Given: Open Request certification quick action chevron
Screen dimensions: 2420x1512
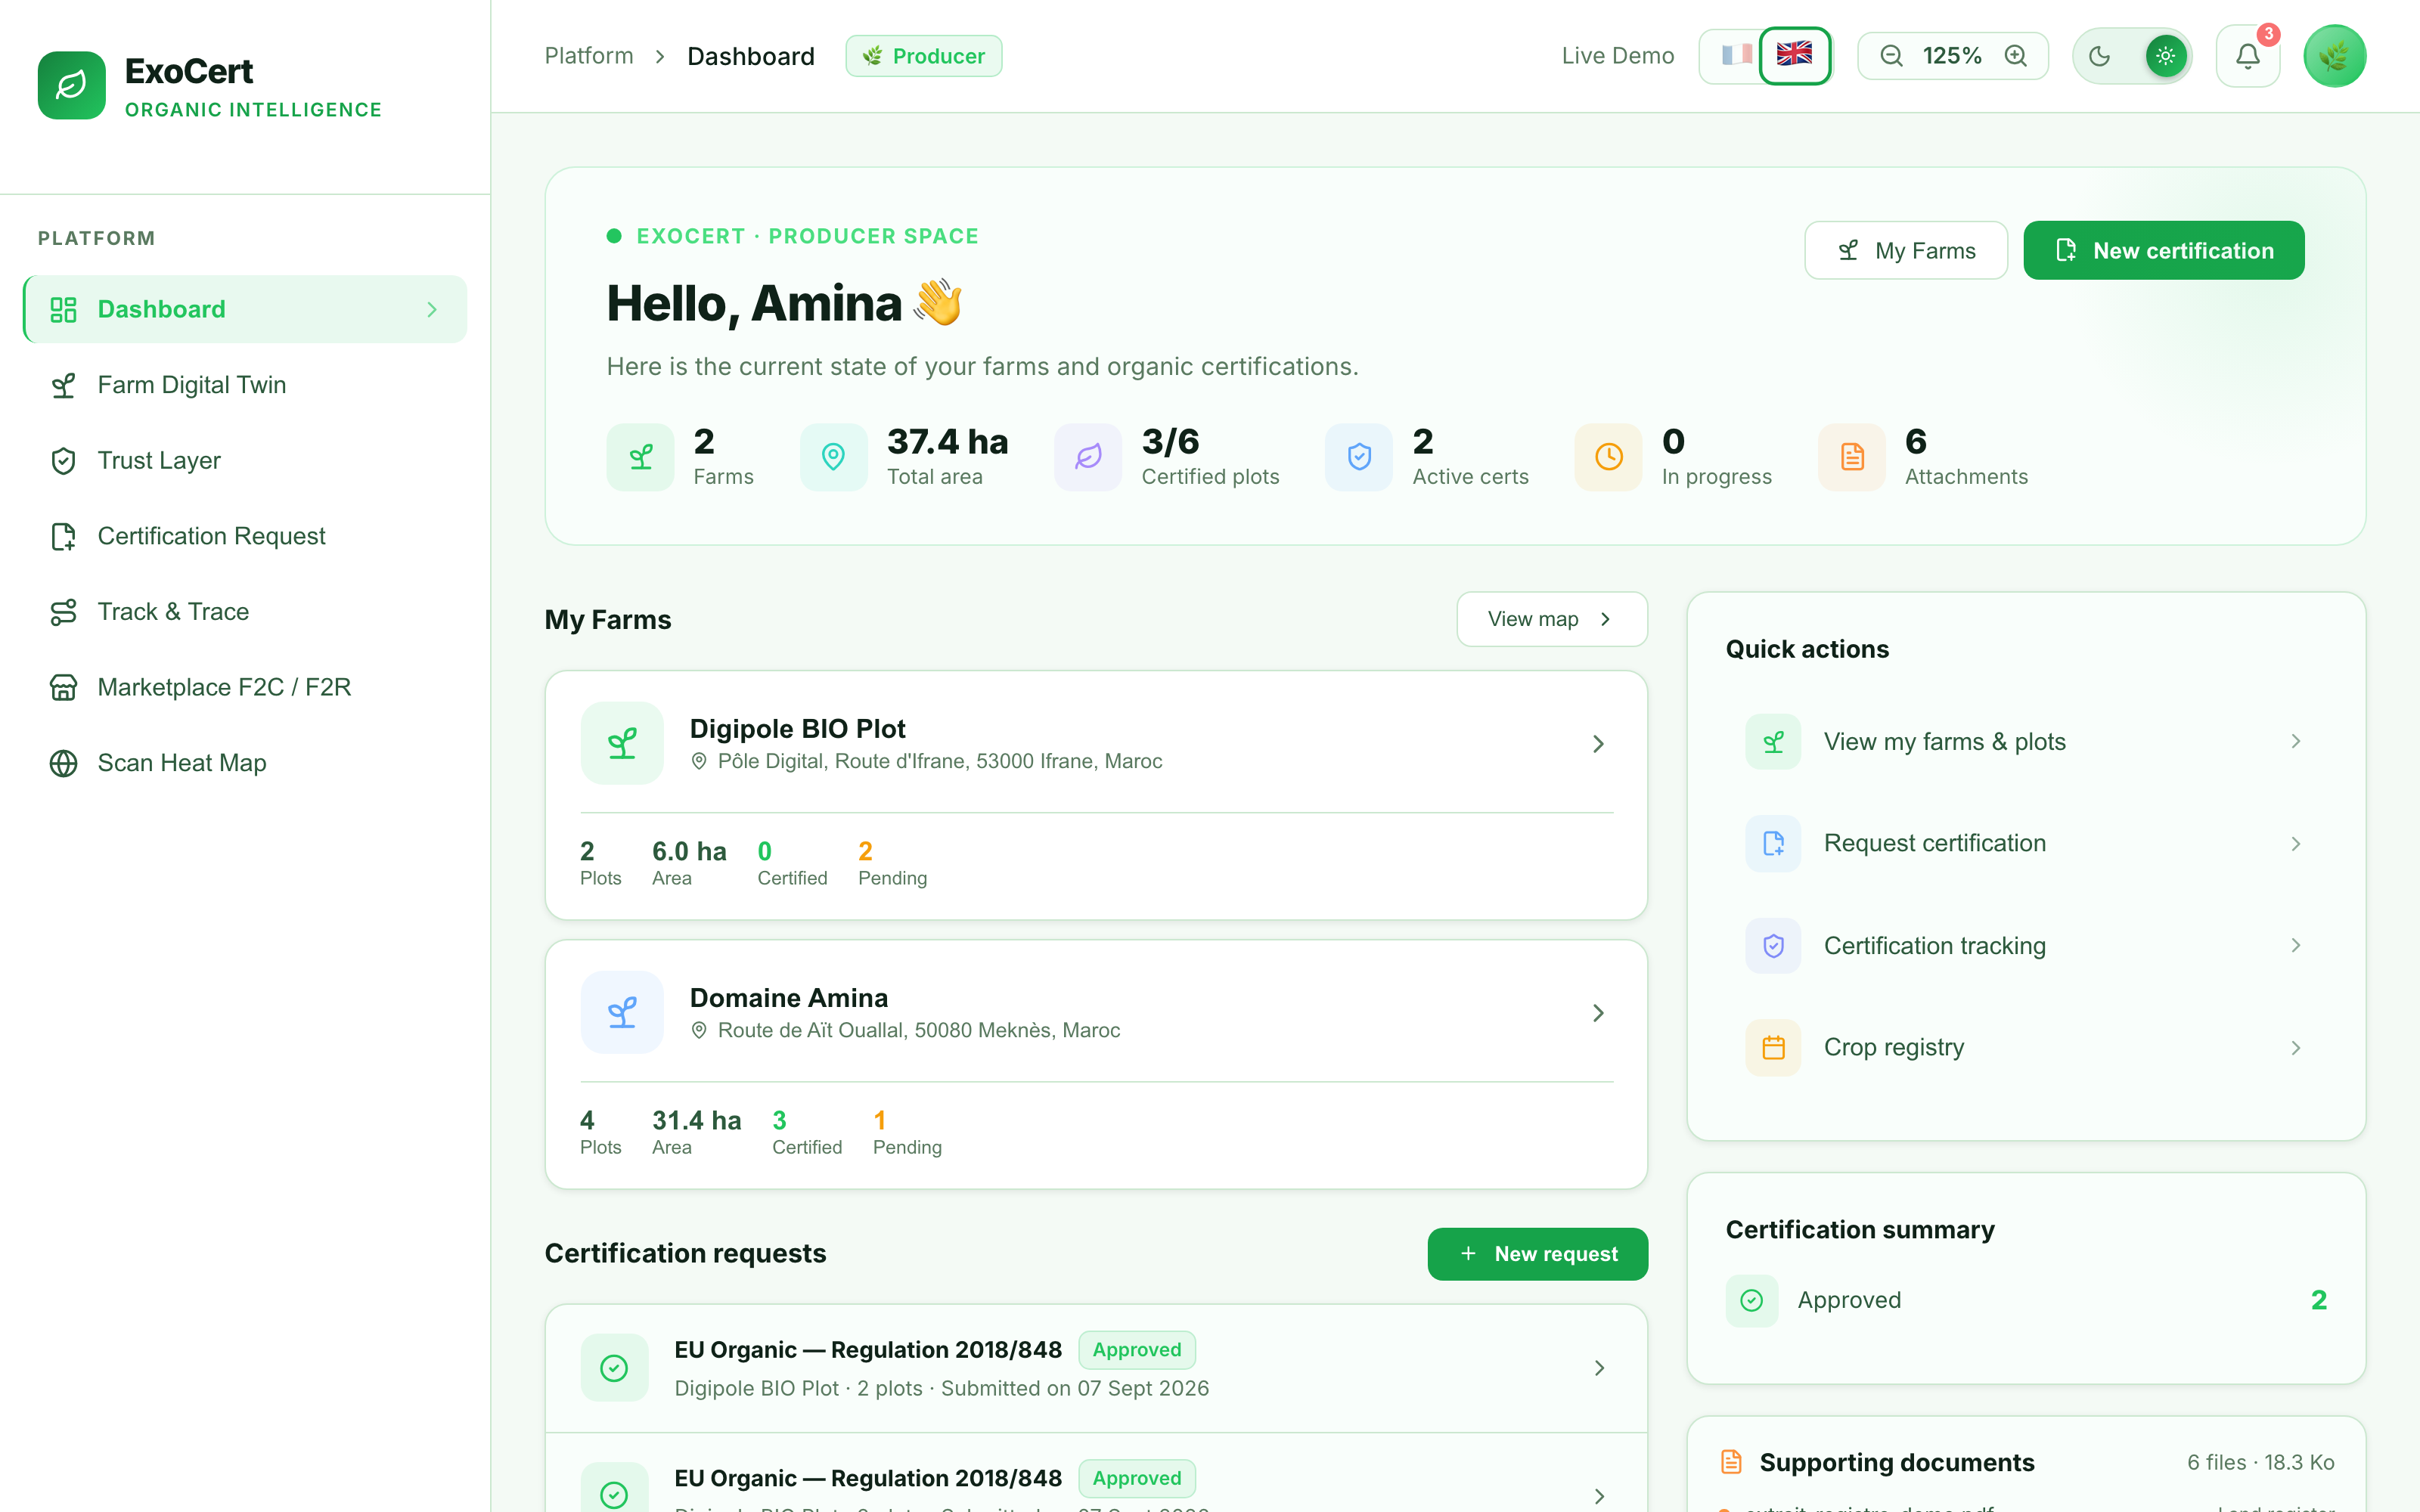Looking at the screenshot, I should pos(2296,844).
